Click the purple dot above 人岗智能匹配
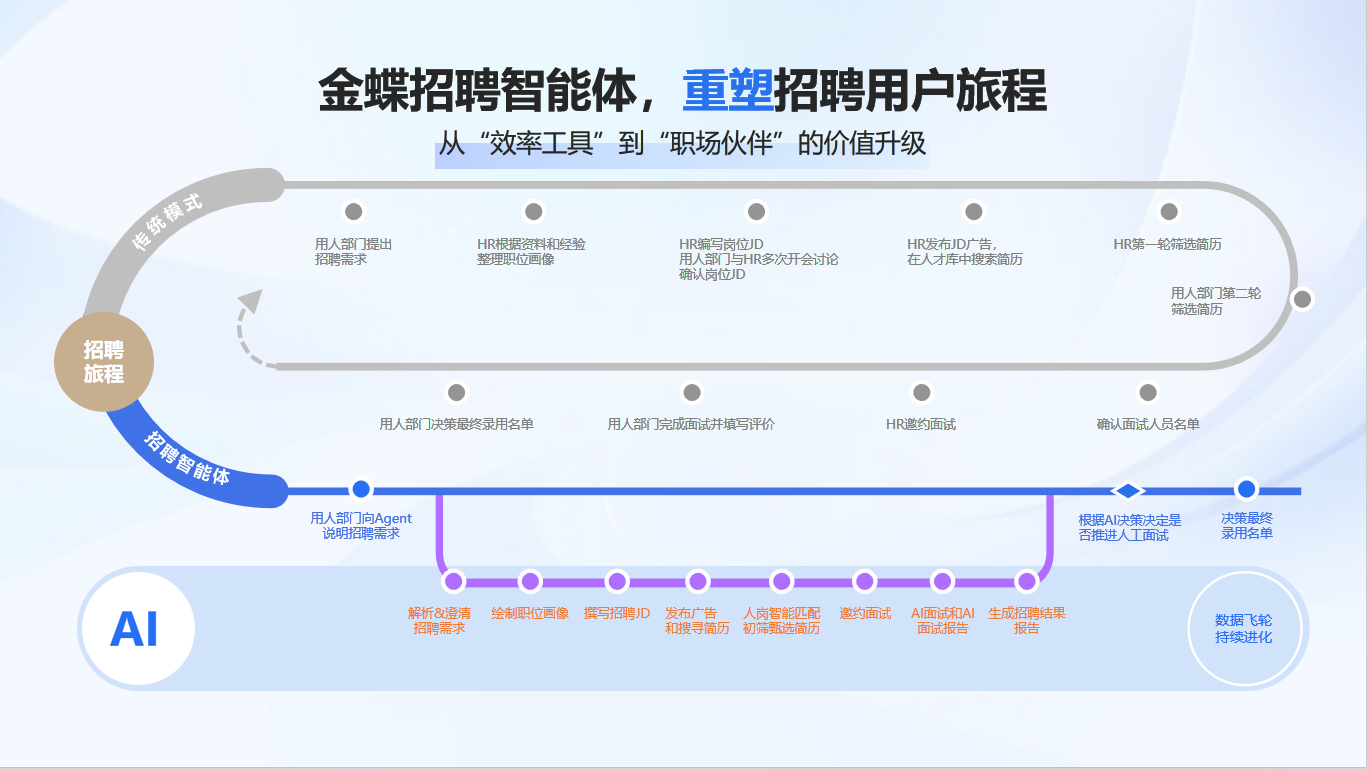Screen dimensions: 1367x769 click(781, 581)
